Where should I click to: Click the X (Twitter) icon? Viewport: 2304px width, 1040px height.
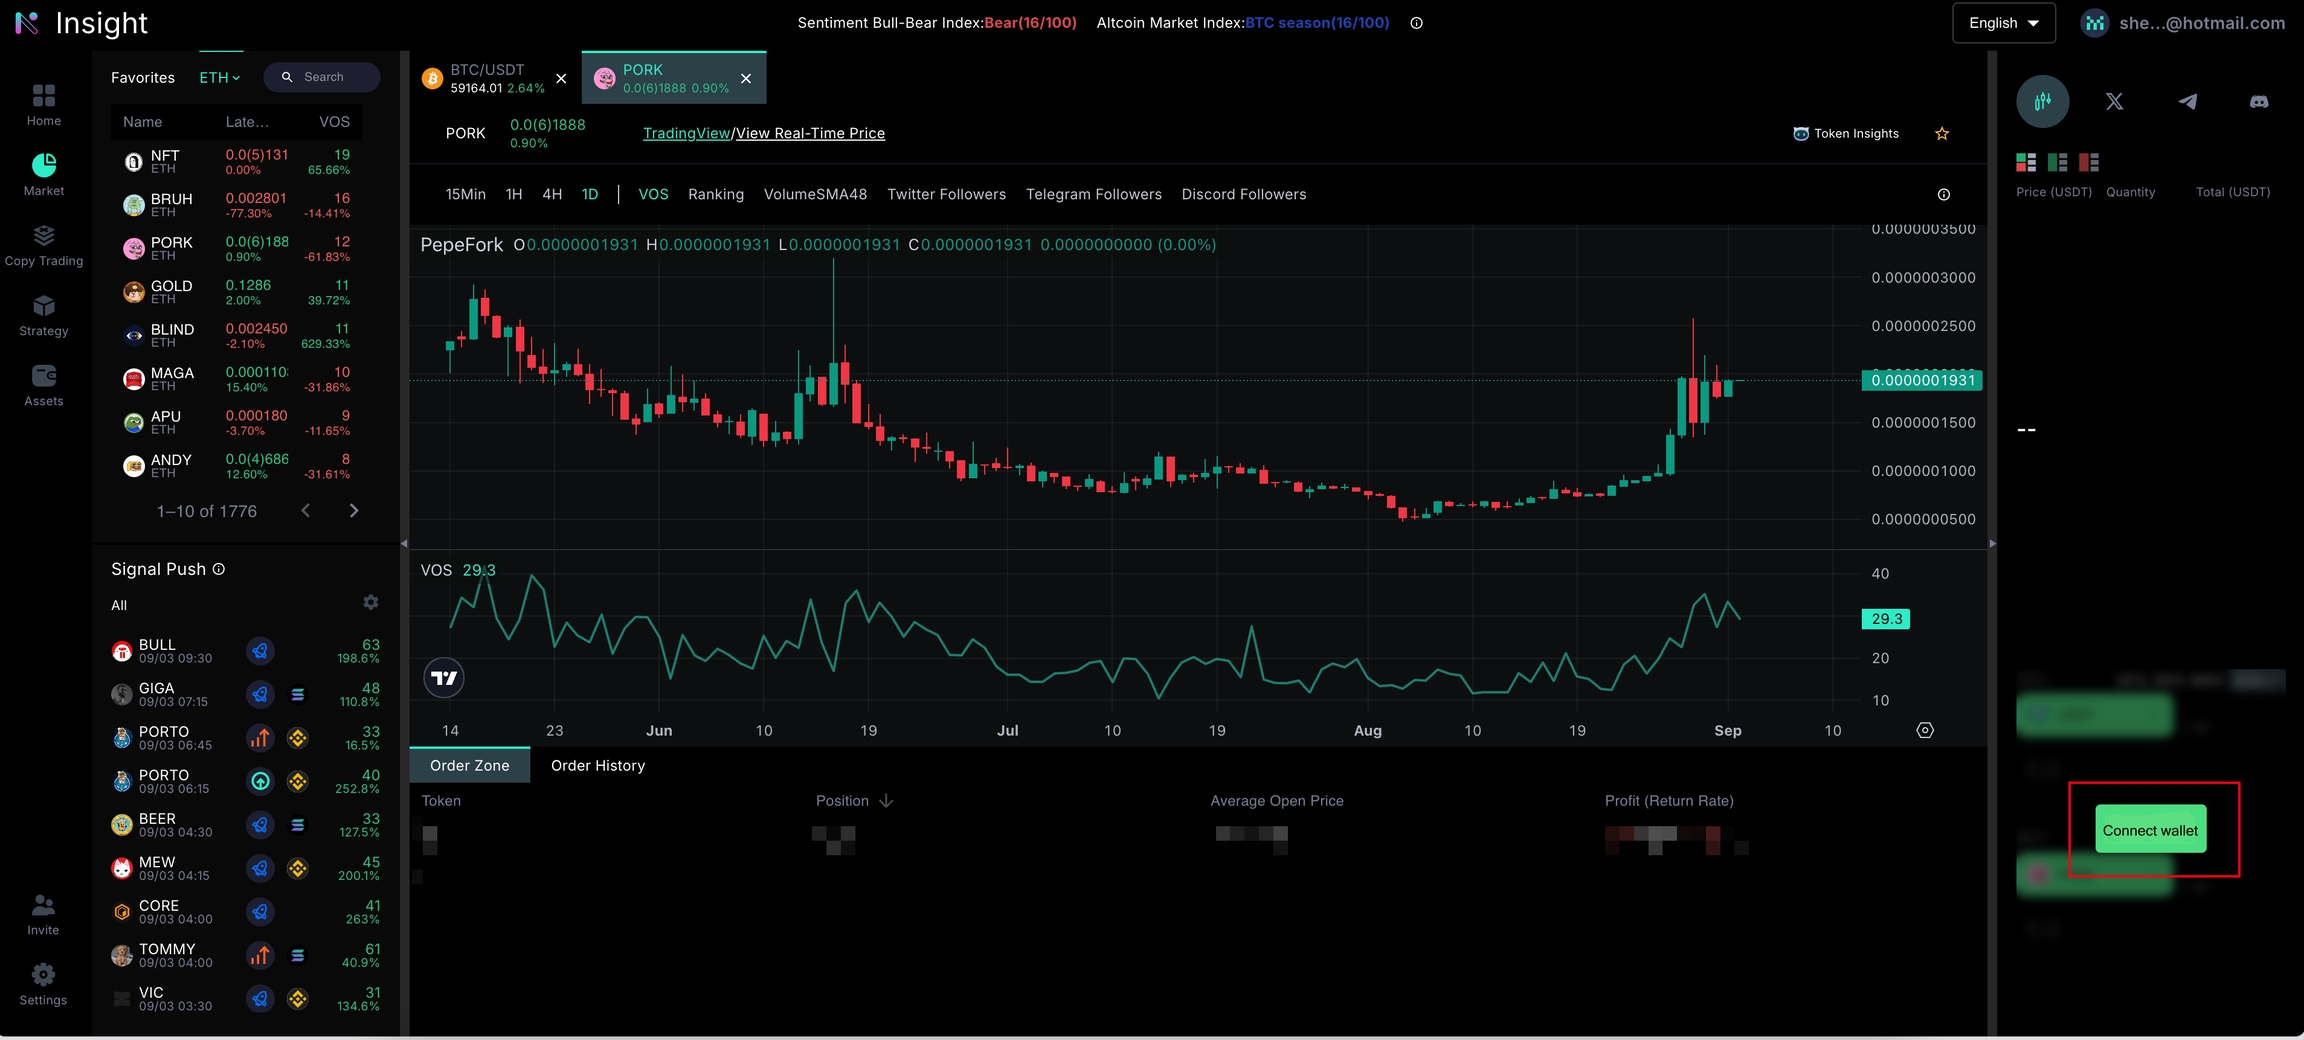(x=2114, y=102)
